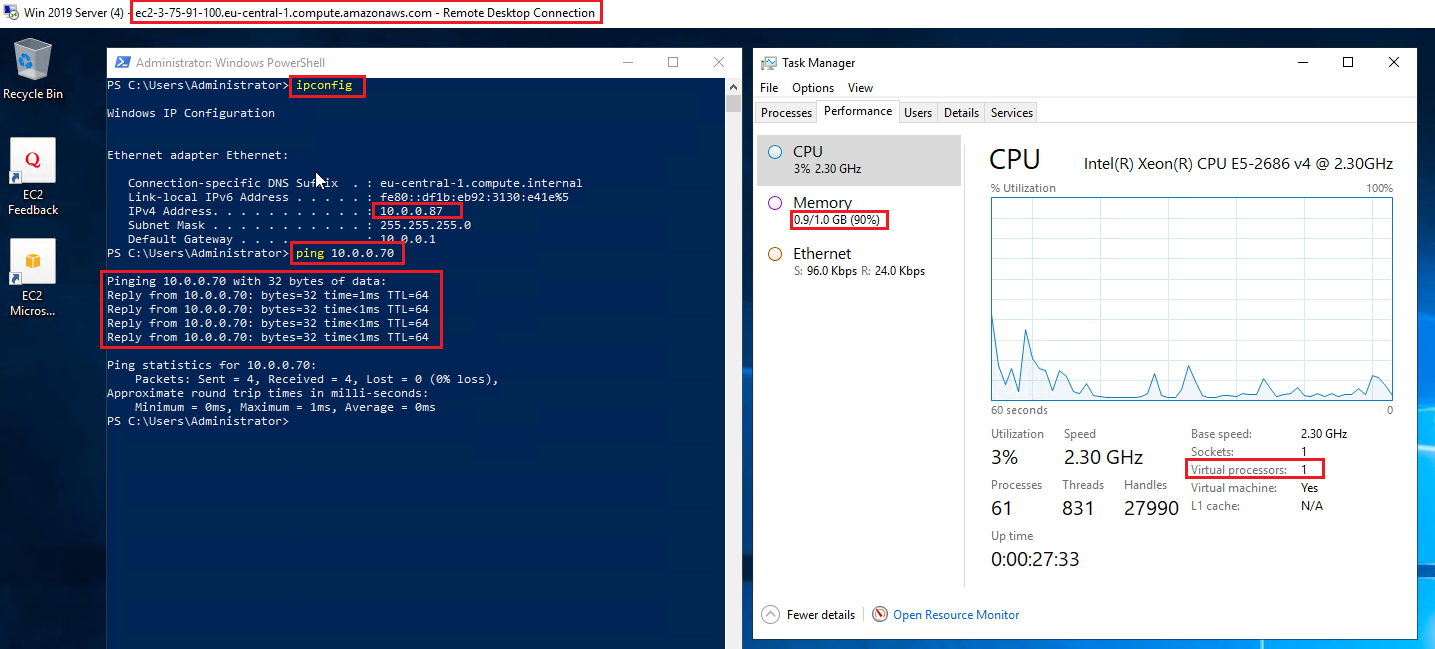Click the last PowerShell prompt line
1435x649 pixels.
tap(198, 421)
